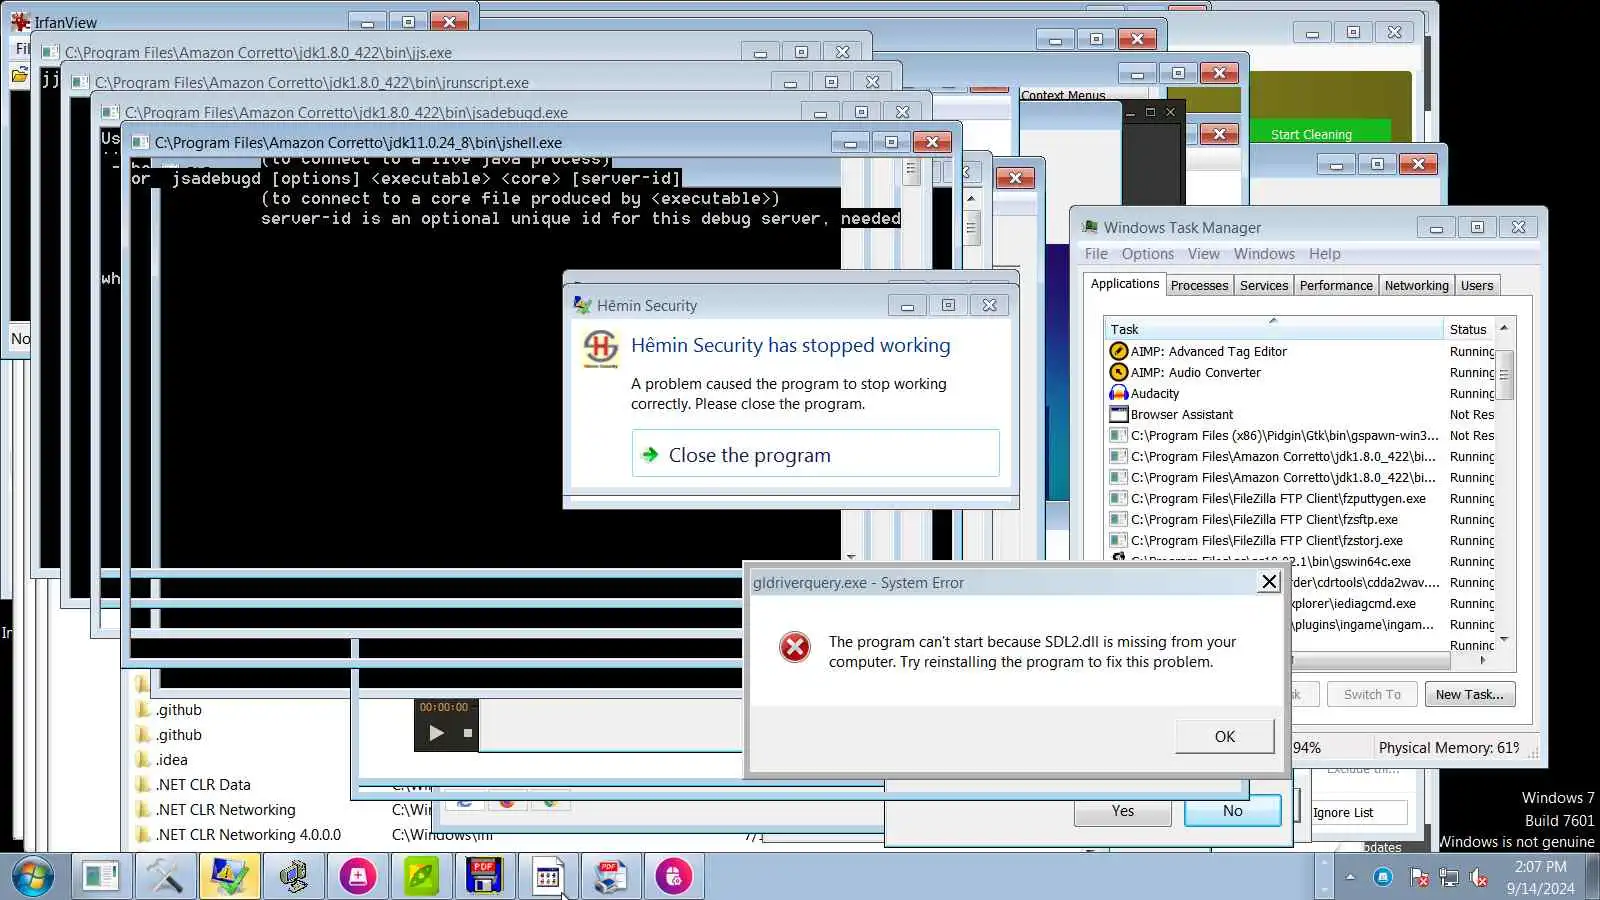Open the grid document taskbar icon
Screen dimensions: 1600x900
click(547, 877)
